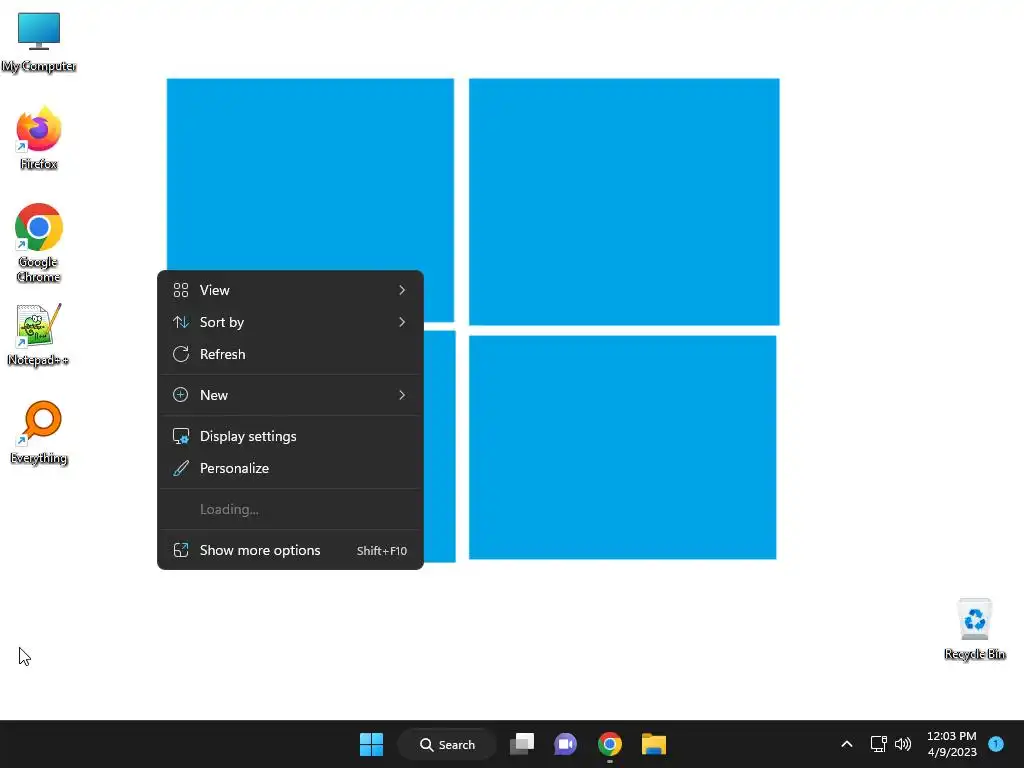1024x768 pixels.
Task: Click the up-down arrows Sort icon
Action: pyautogui.click(x=181, y=322)
